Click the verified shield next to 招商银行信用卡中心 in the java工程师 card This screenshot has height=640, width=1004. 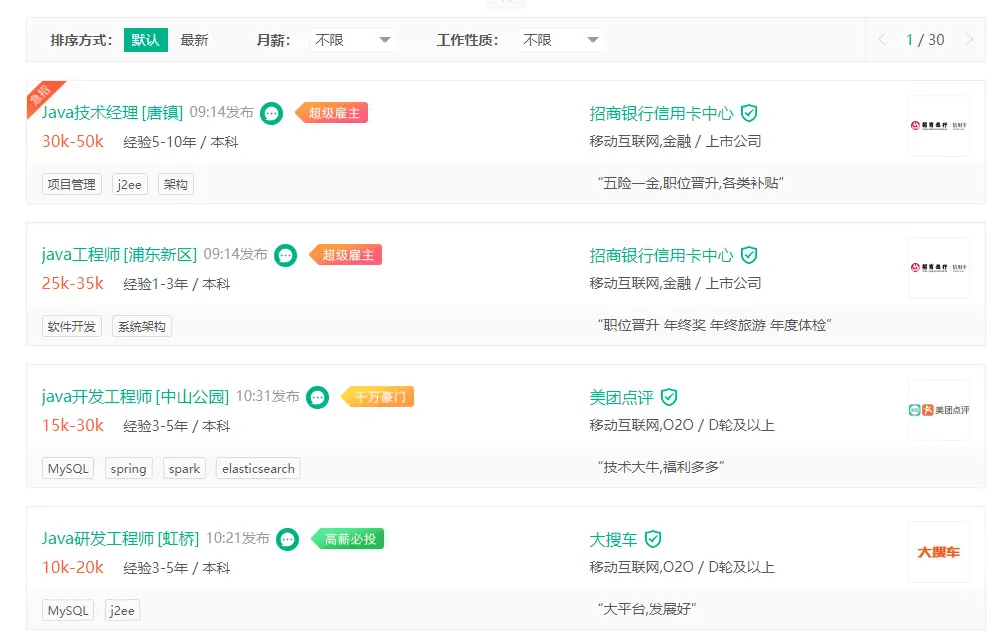[749, 255]
